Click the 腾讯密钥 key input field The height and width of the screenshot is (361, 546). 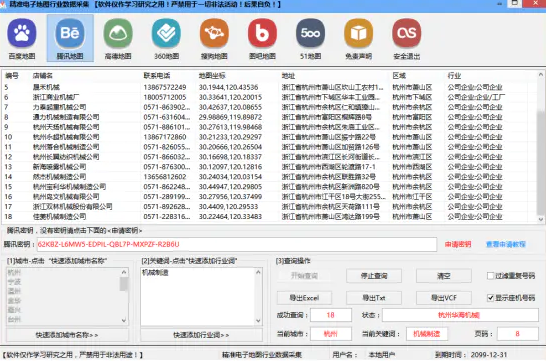(236, 244)
